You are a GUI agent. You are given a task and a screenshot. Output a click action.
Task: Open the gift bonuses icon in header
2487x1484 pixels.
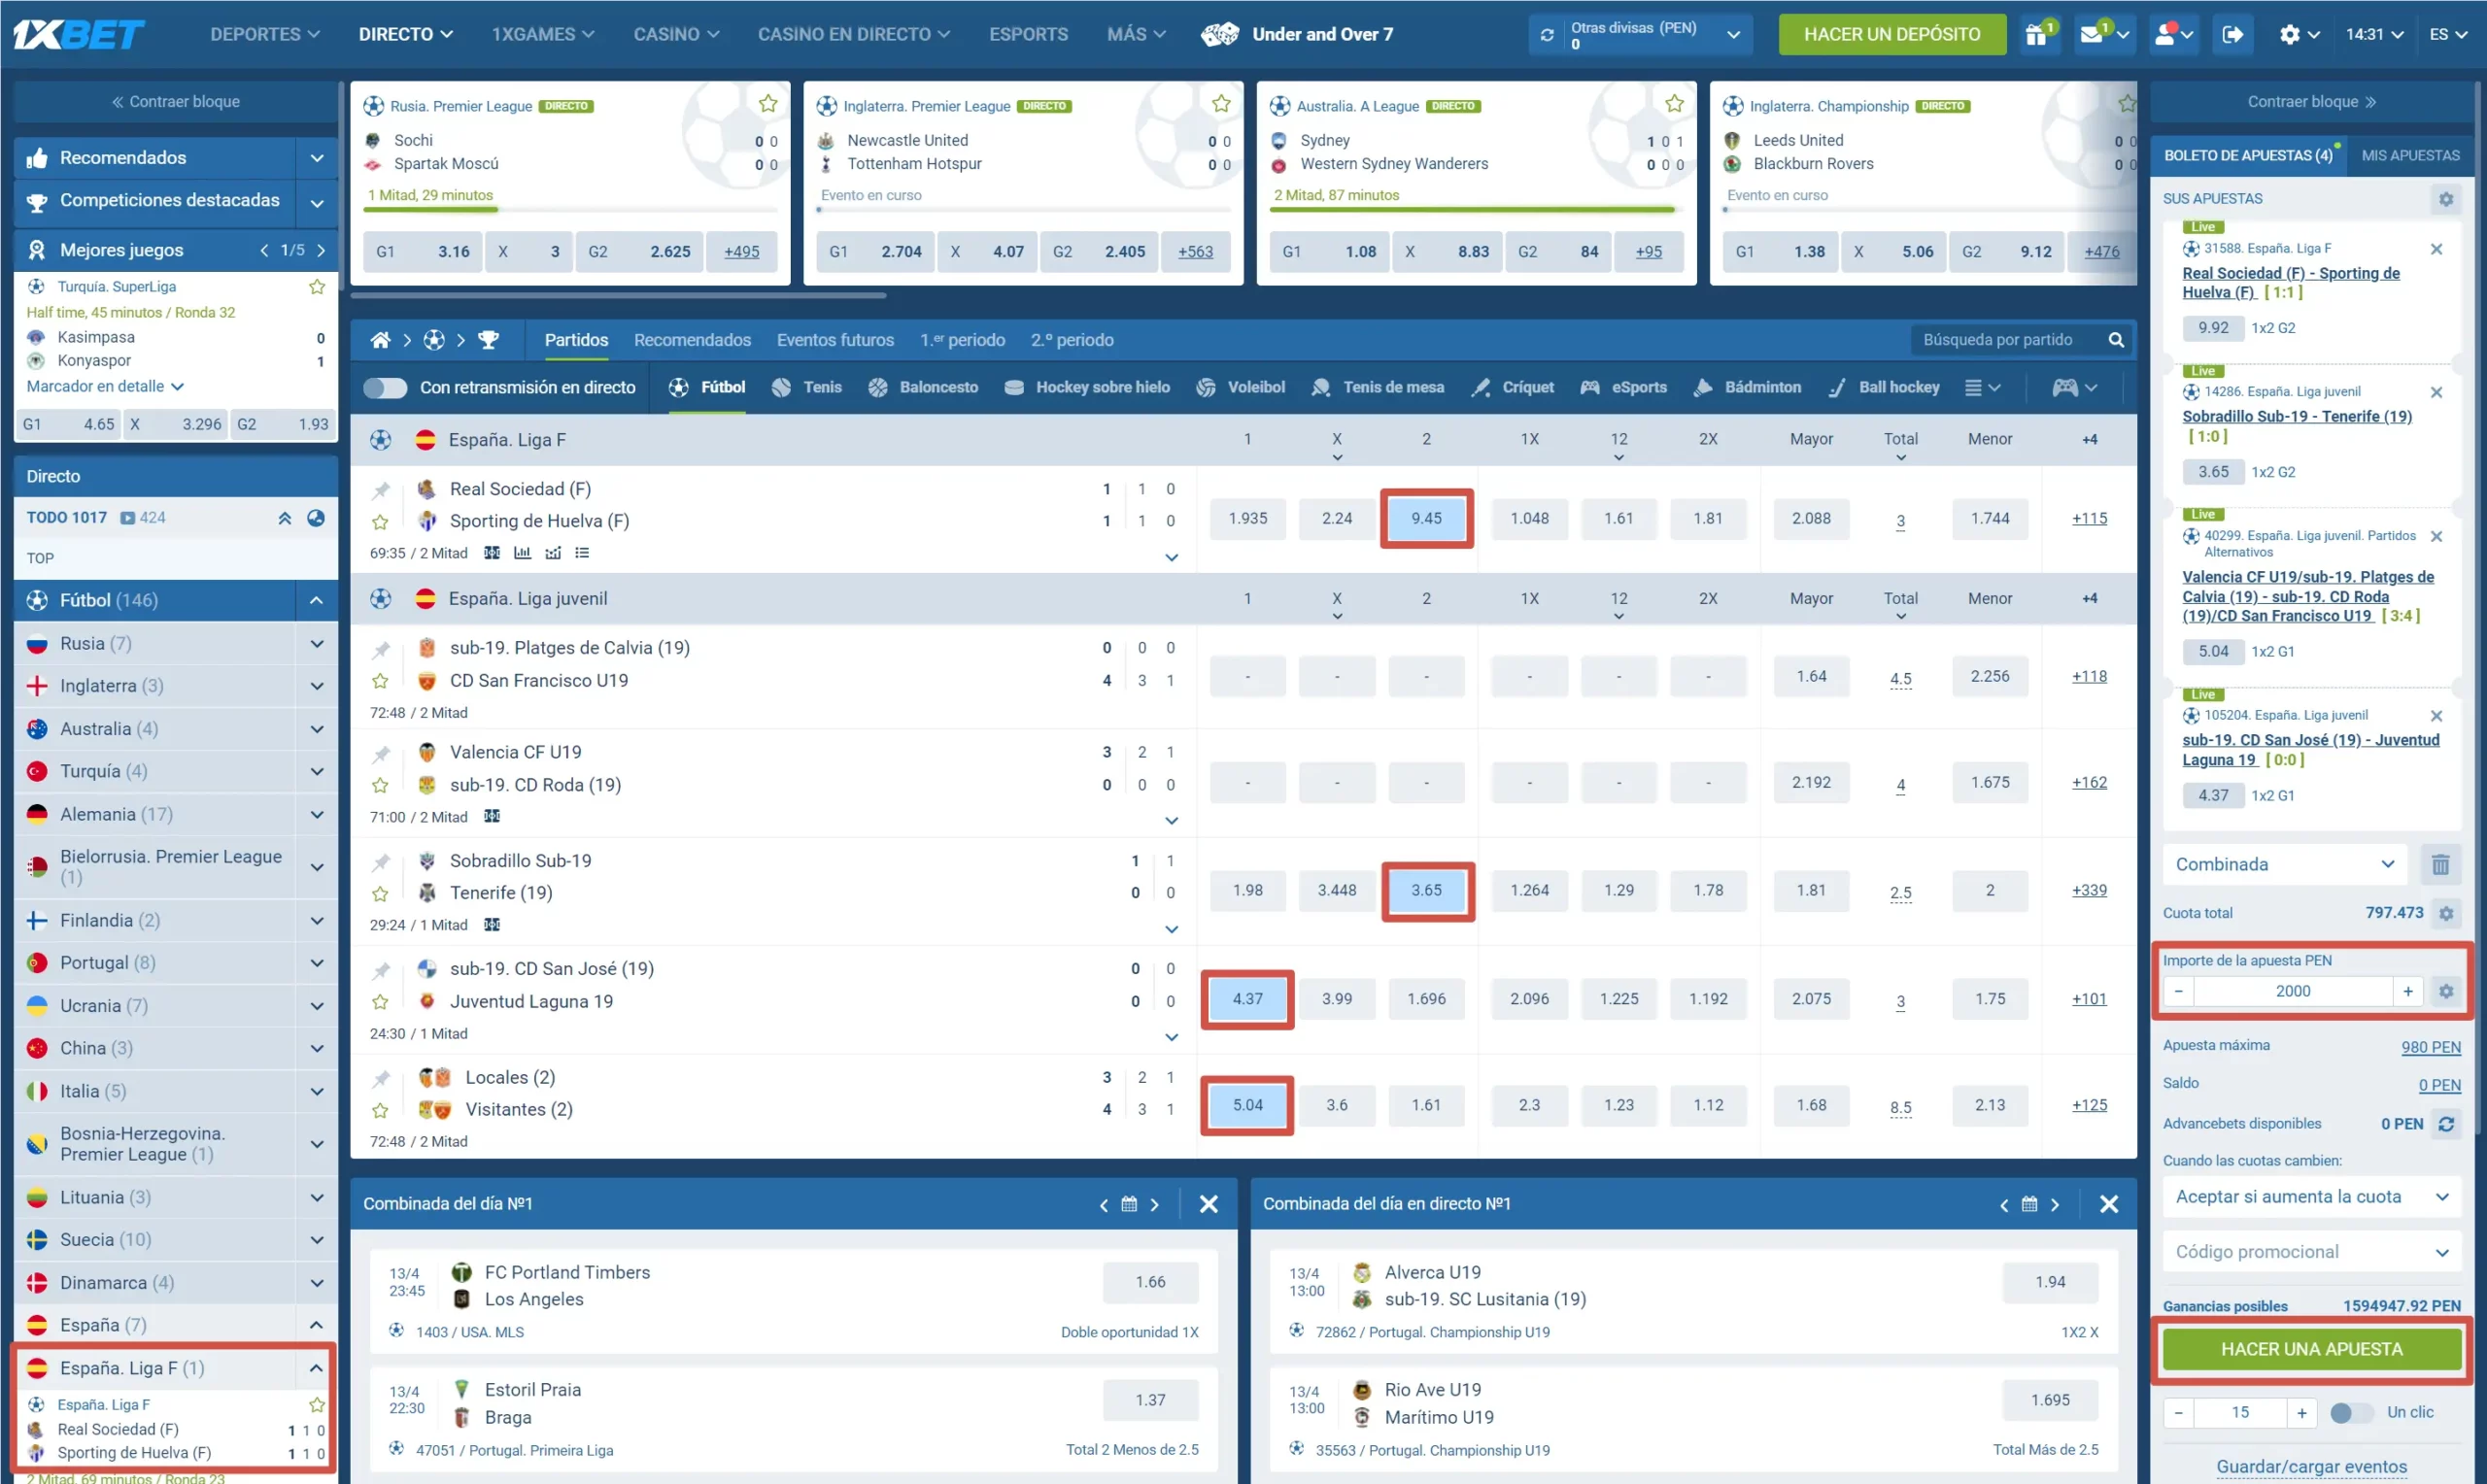2035,34
